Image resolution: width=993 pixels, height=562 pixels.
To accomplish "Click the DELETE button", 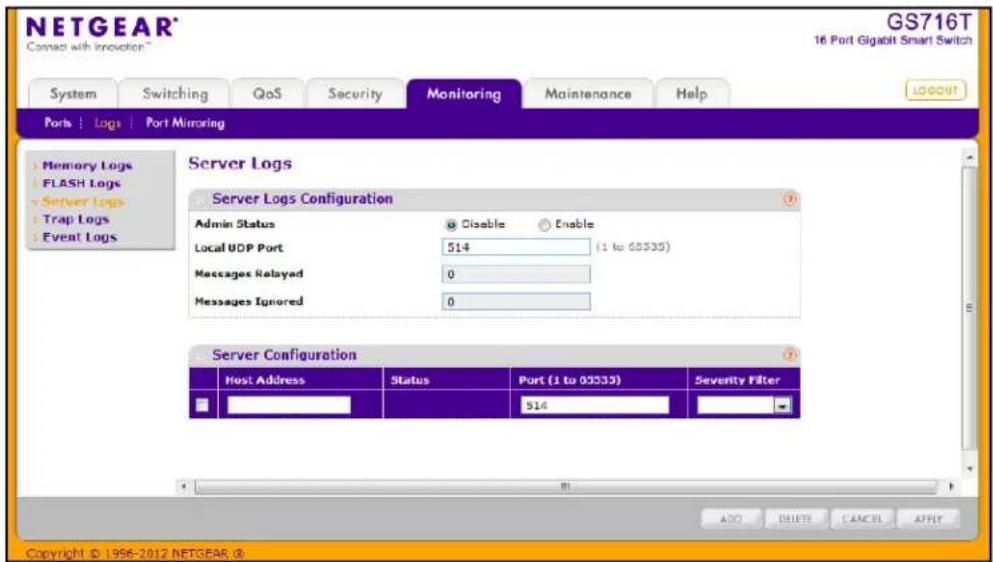I will tap(795, 519).
